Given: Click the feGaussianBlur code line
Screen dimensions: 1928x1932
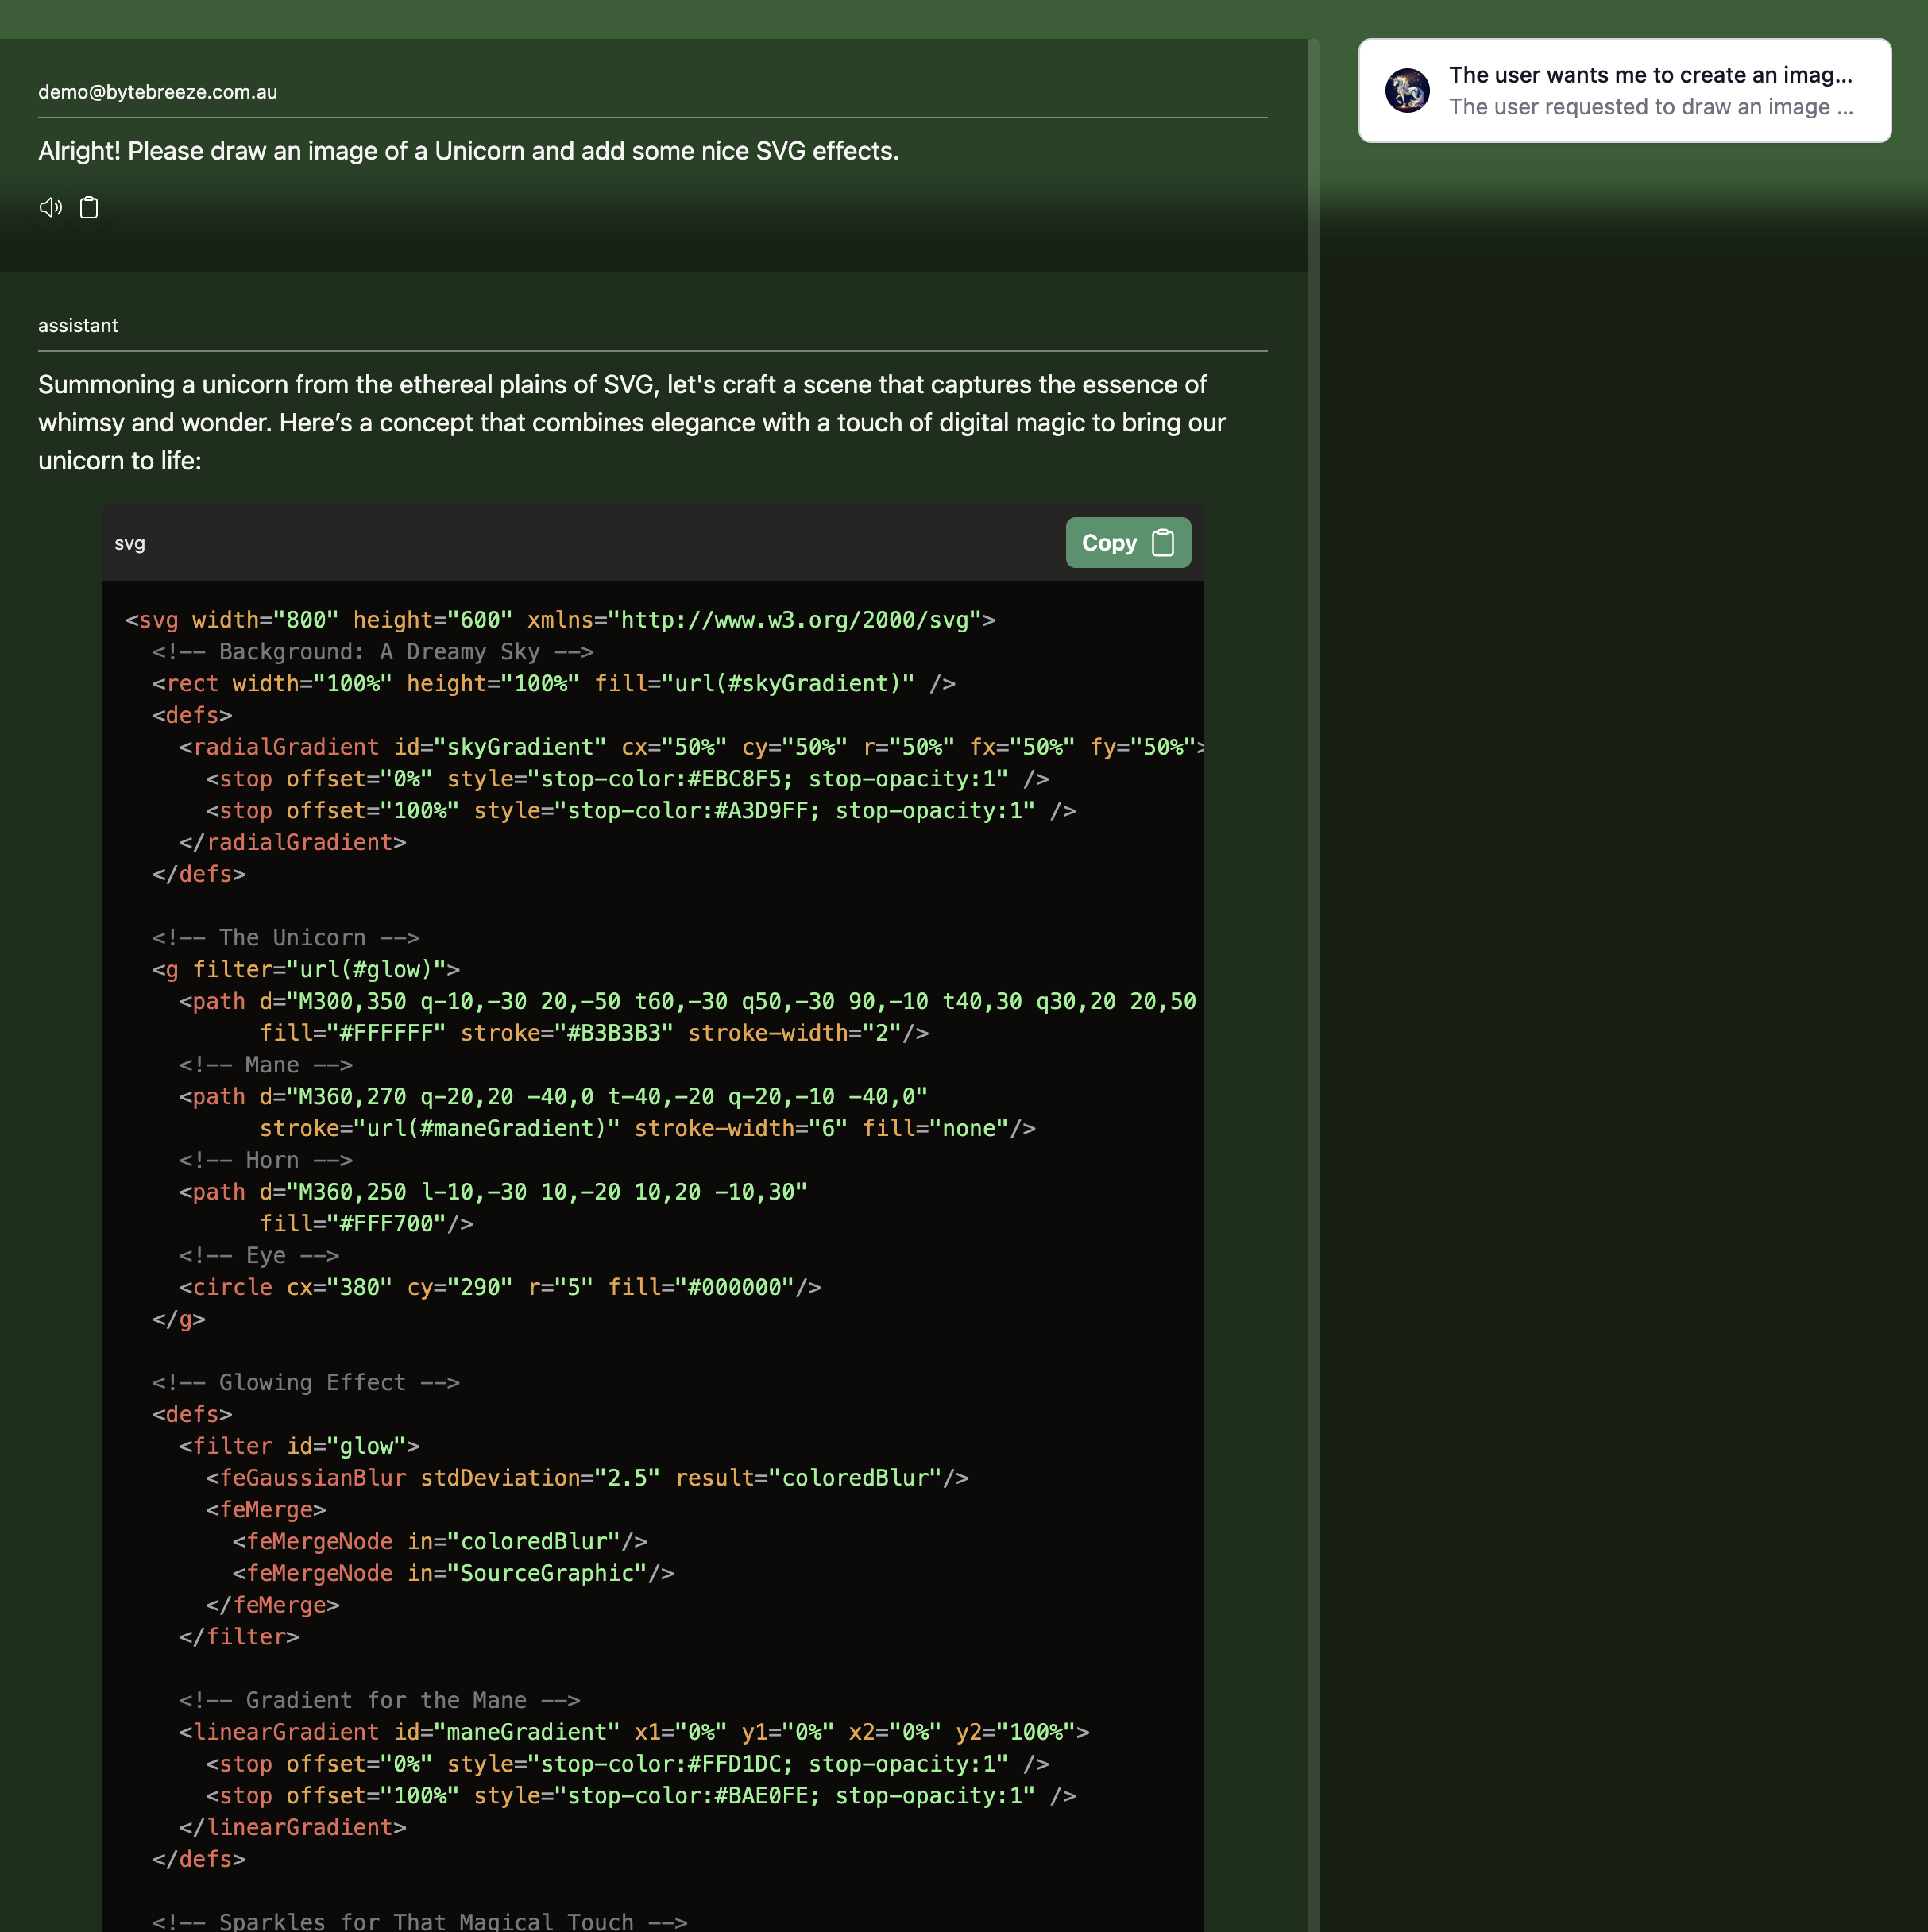Looking at the screenshot, I should pos(586,1478).
